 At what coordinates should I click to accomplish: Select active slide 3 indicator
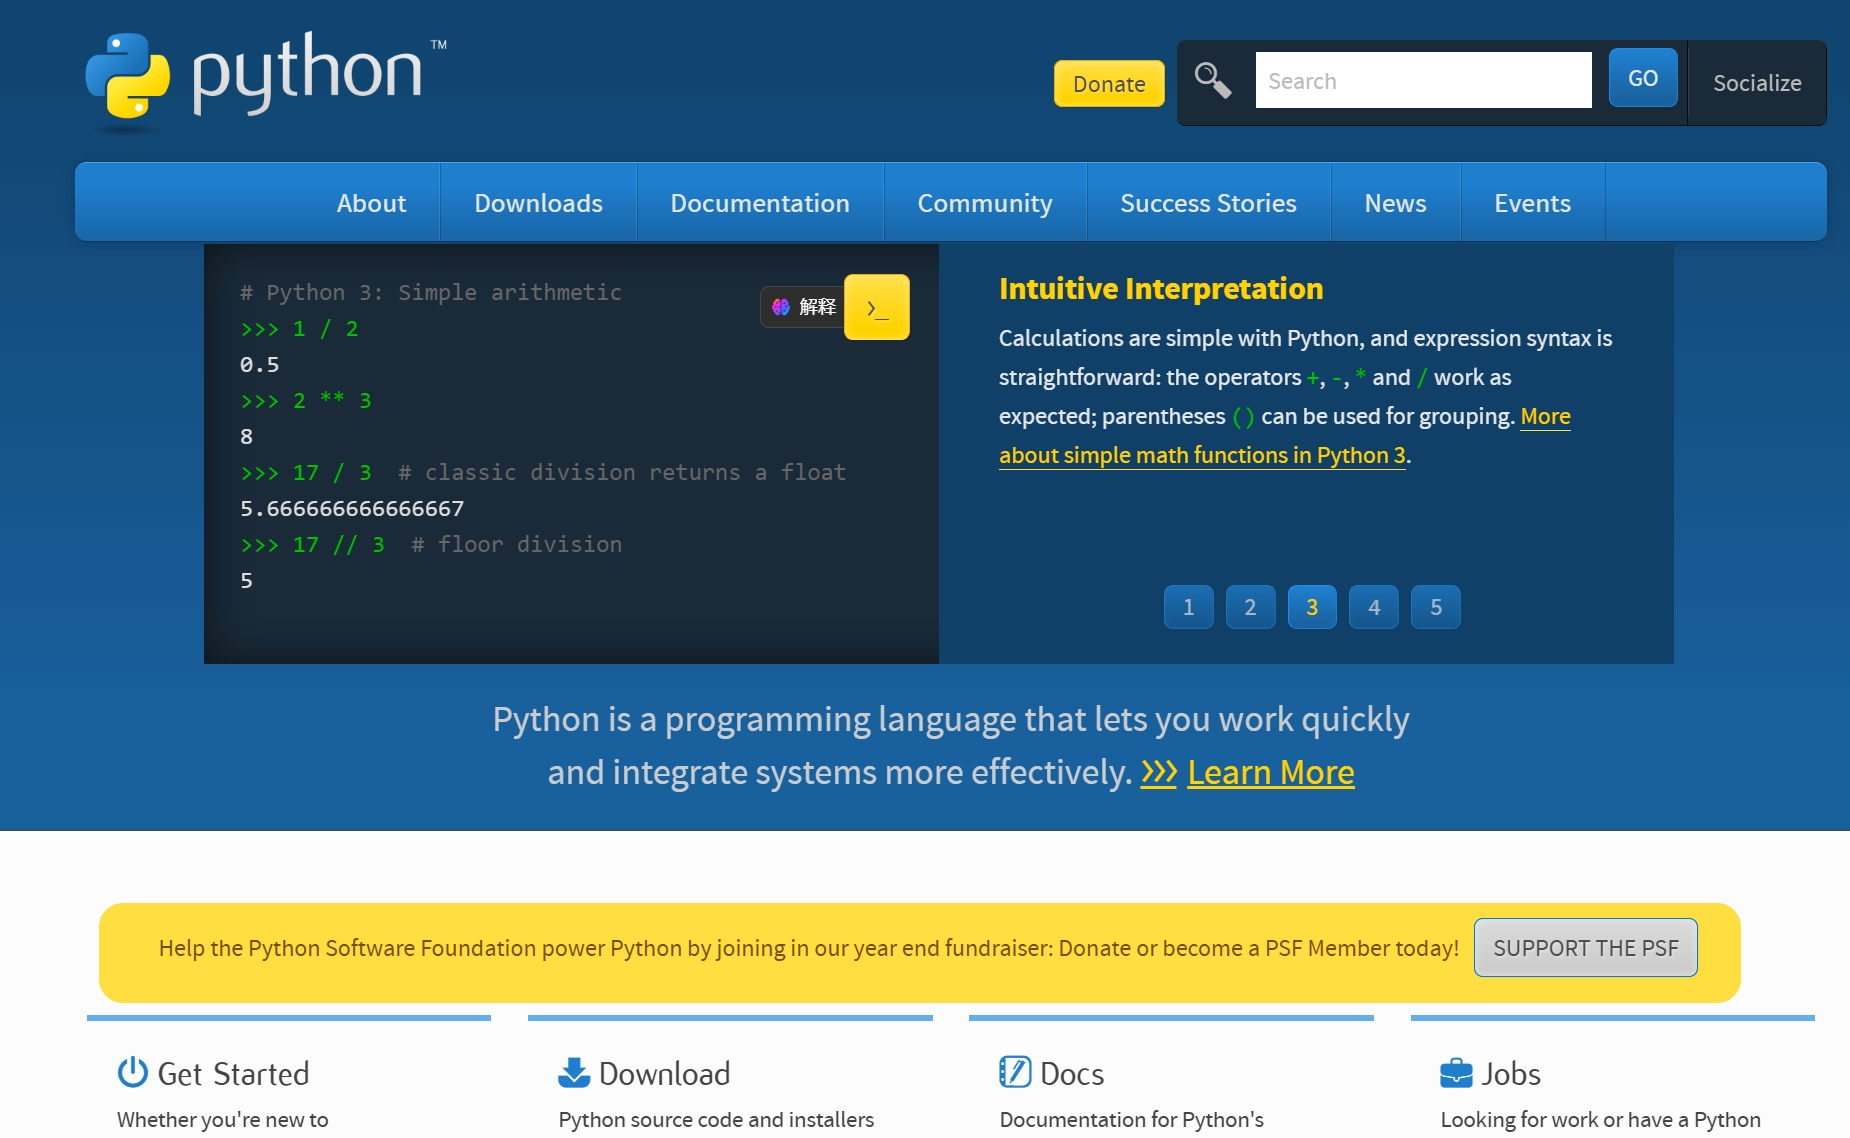pos(1312,607)
